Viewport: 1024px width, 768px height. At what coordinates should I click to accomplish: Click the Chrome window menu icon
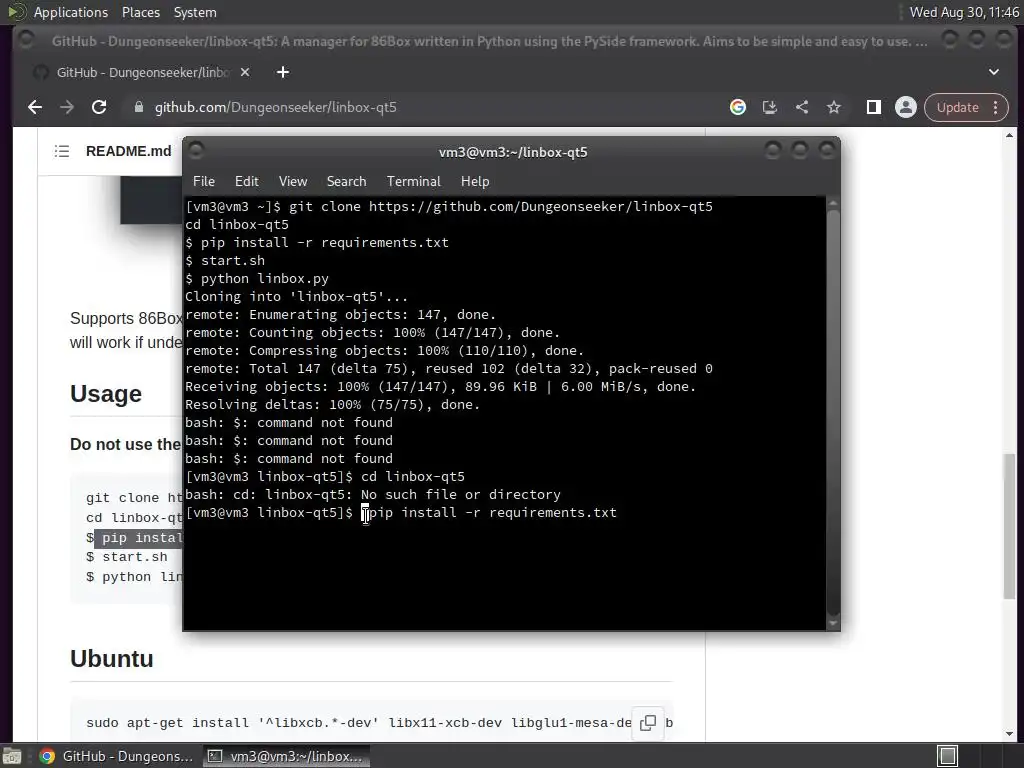click(26, 40)
